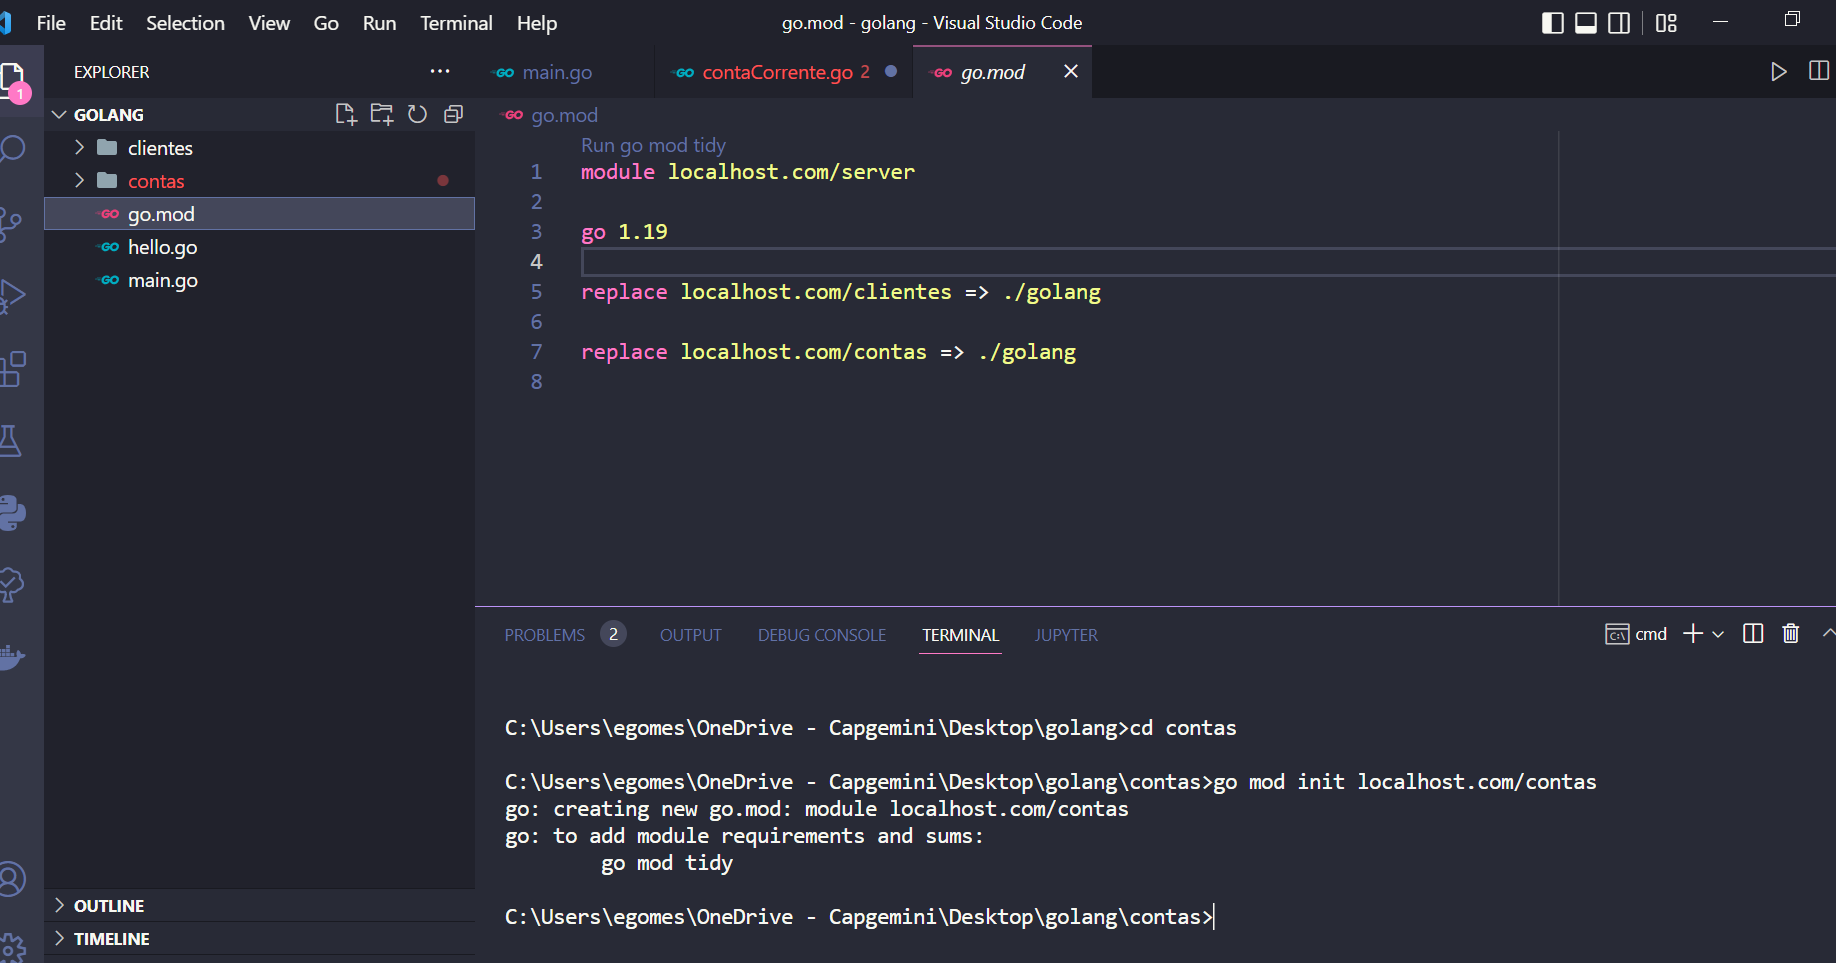This screenshot has width=1836, height=963.
Task: Kill the terminal with trash icon
Action: tap(1791, 634)
